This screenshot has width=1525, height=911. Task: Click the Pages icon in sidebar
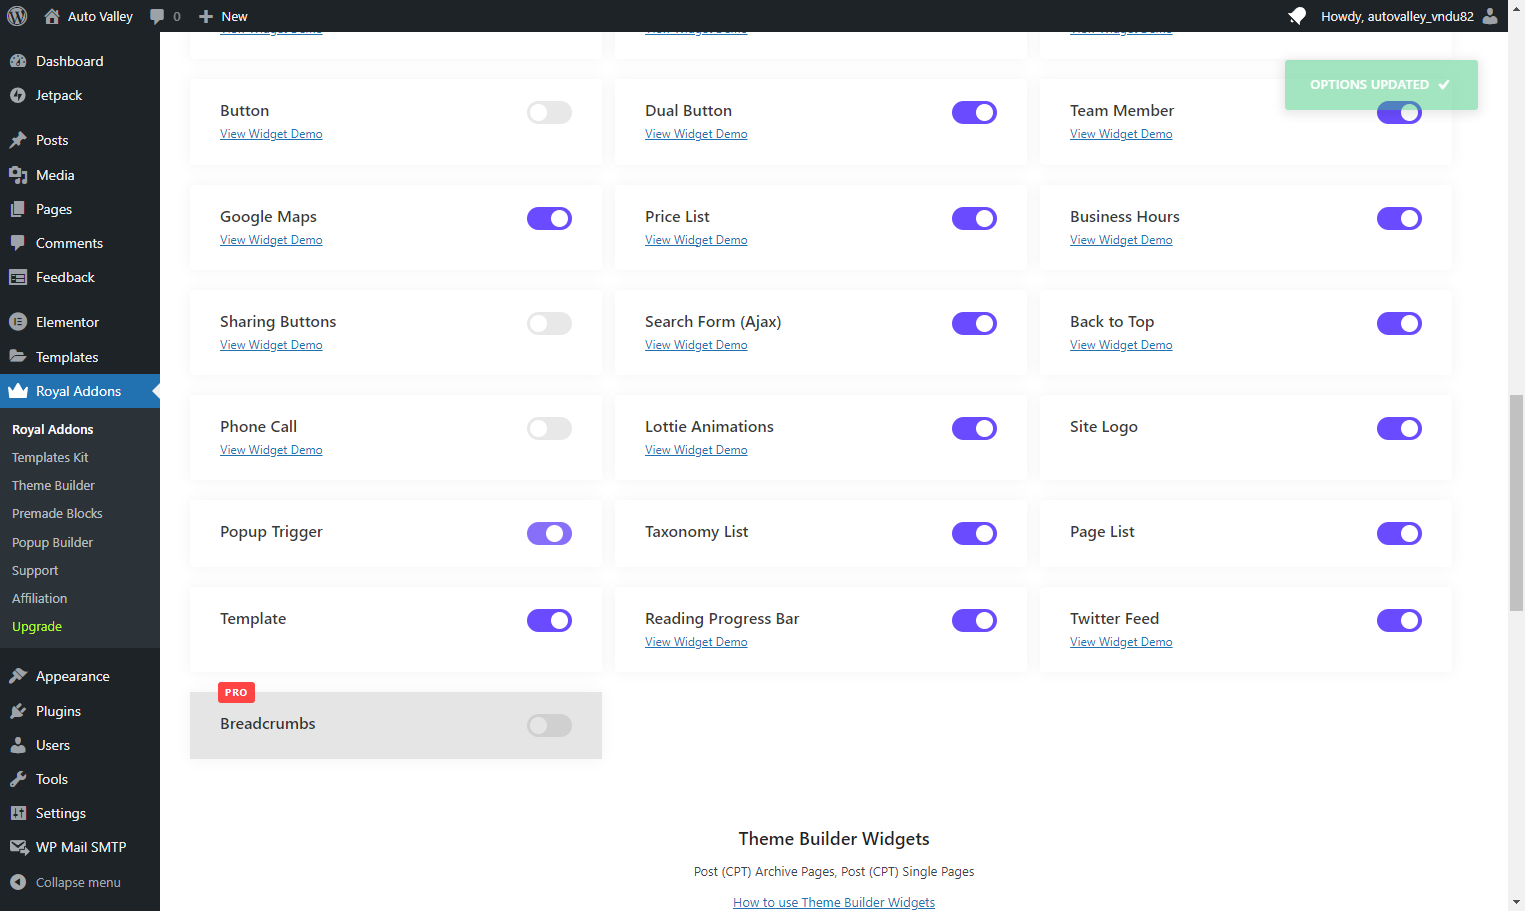(18, 209)
